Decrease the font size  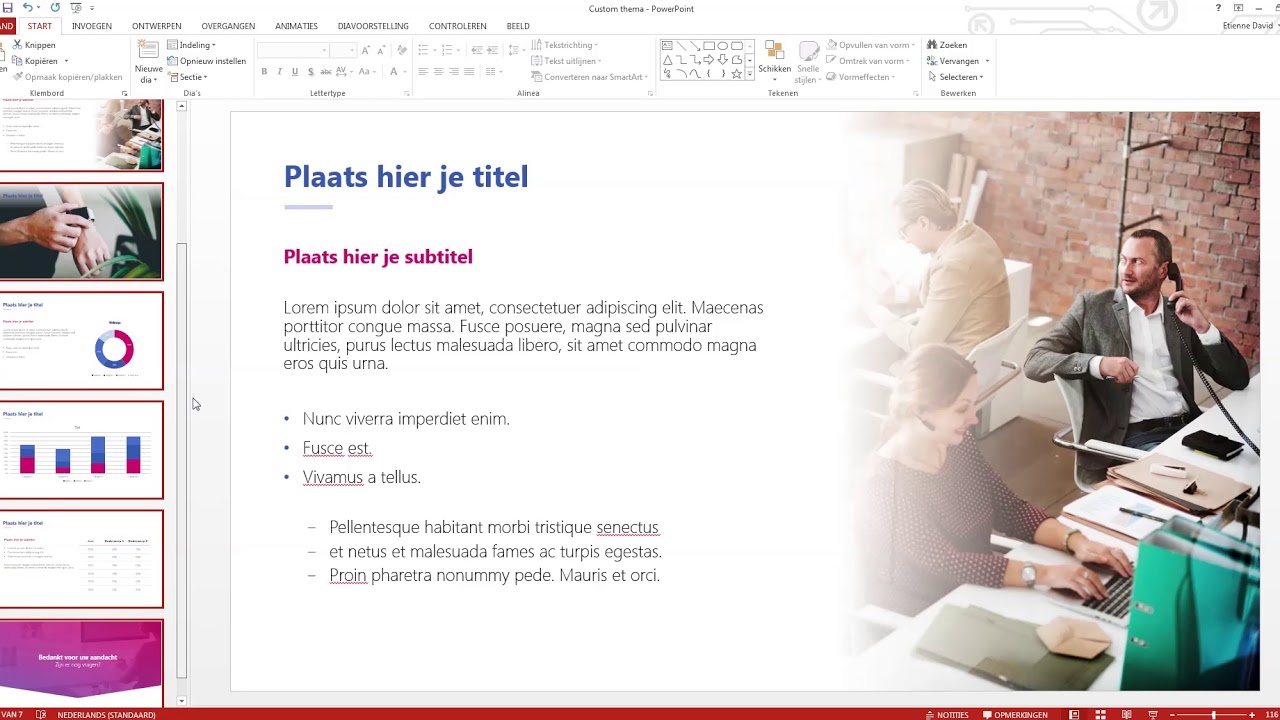pyautogui.click(x=382, y=50)
